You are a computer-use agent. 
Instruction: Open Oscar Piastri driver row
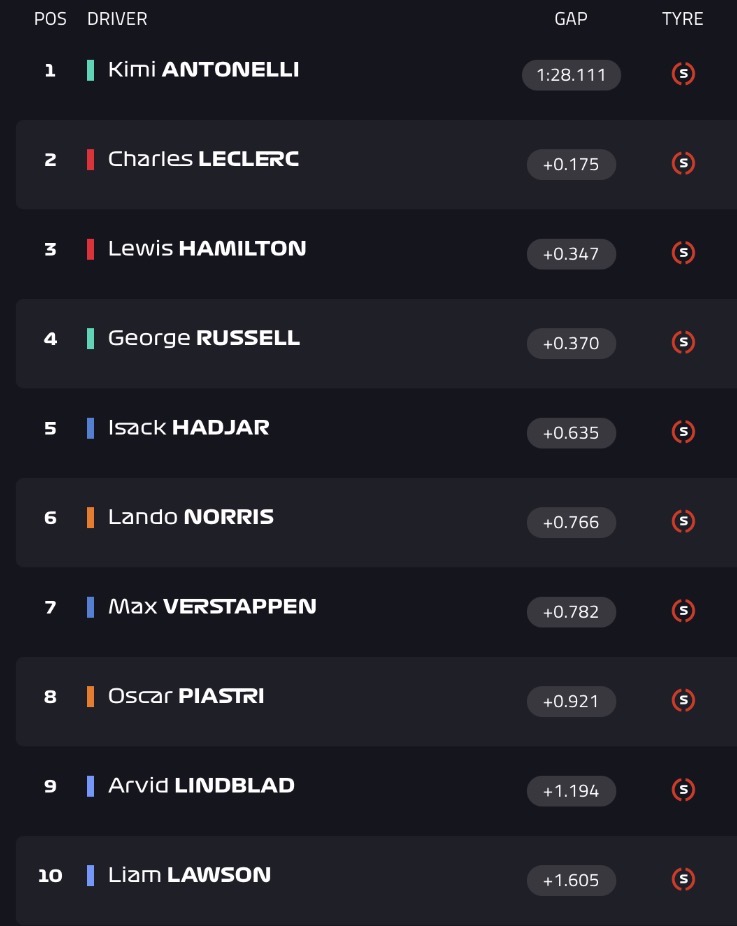pos(376,701)
